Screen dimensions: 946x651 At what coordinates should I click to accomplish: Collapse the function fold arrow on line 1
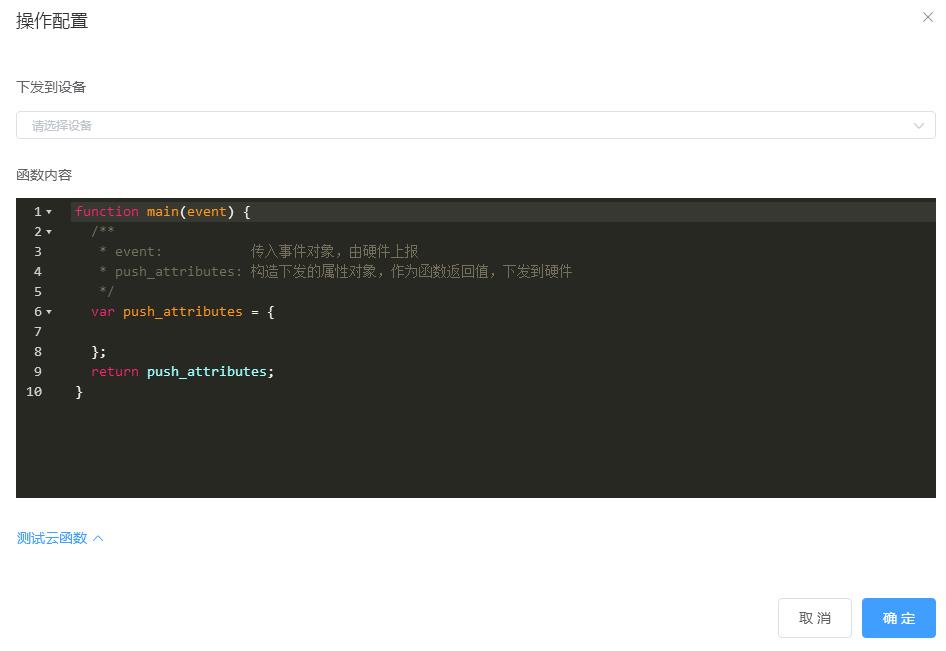pyautogui.click(x=49, y=212)
